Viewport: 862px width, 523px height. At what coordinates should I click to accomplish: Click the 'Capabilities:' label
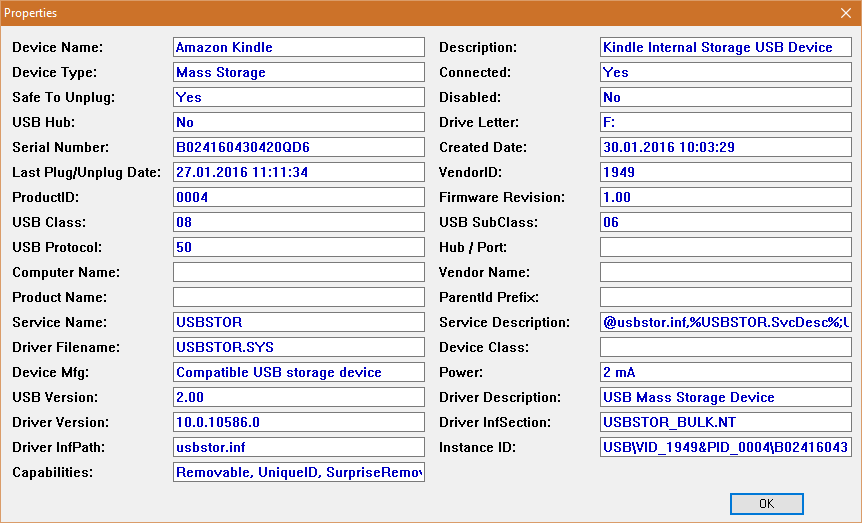pyautogui.click(x=53, y=472)
